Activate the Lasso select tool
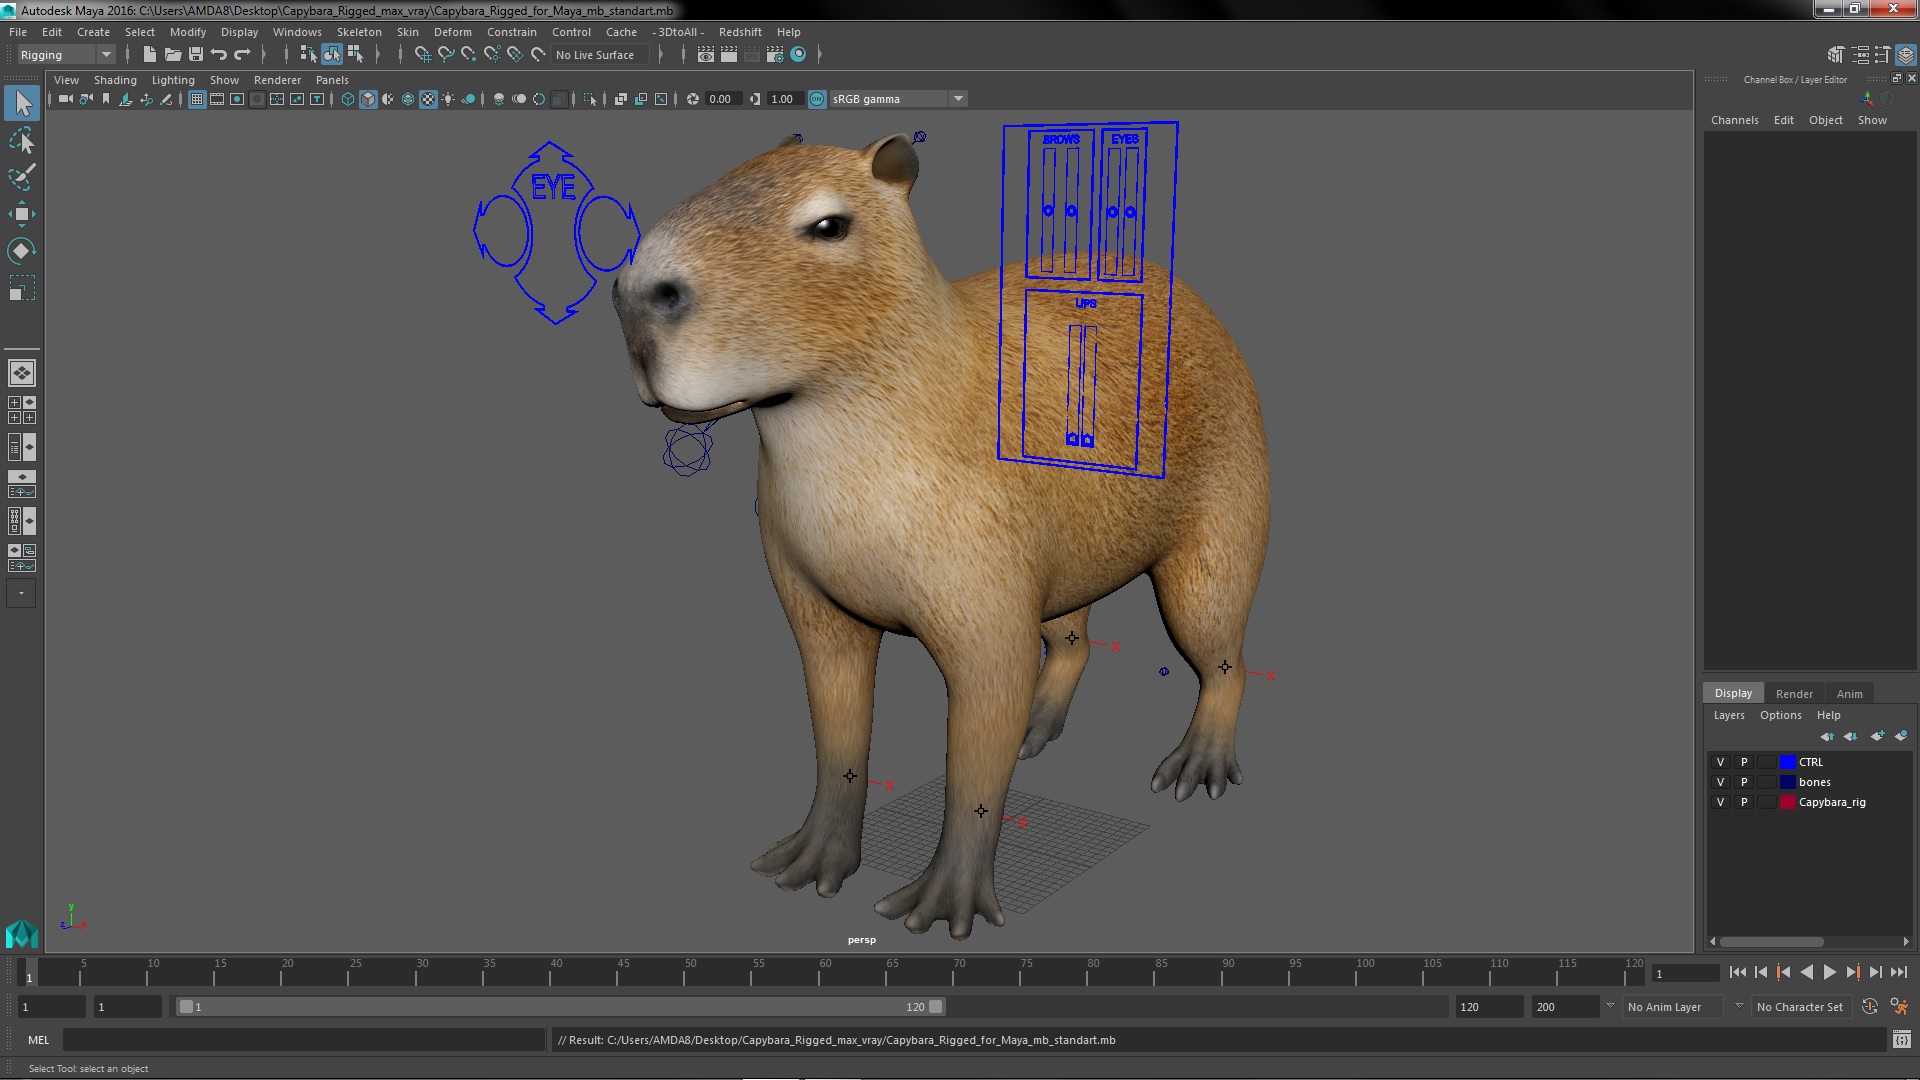 pos(22,140)
